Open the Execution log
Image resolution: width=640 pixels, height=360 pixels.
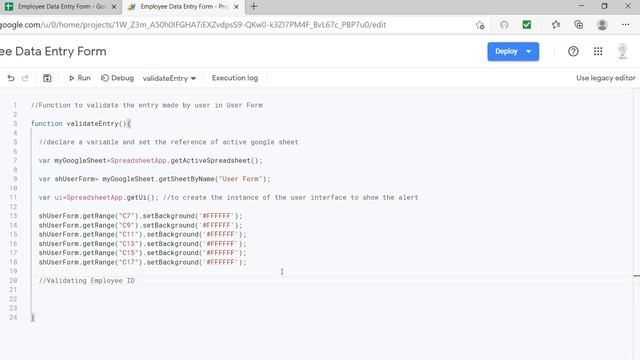235,78
